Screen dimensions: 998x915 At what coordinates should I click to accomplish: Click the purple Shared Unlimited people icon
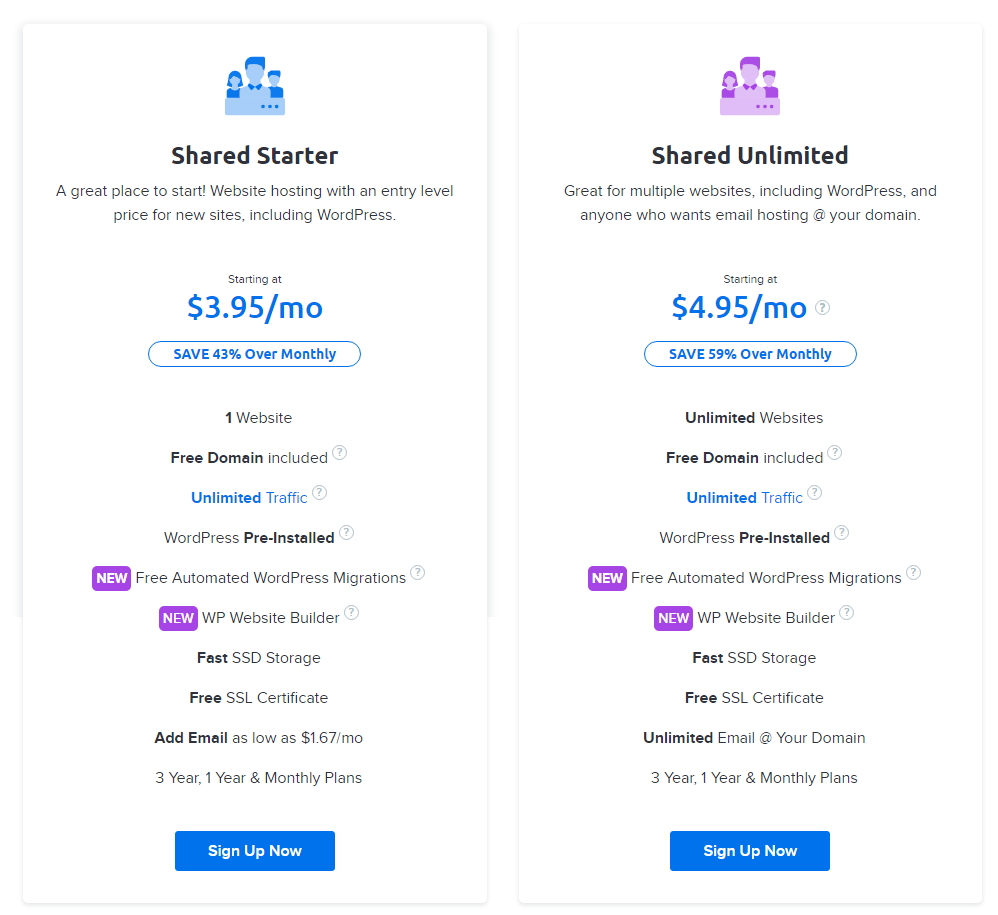tap(750, 86)
